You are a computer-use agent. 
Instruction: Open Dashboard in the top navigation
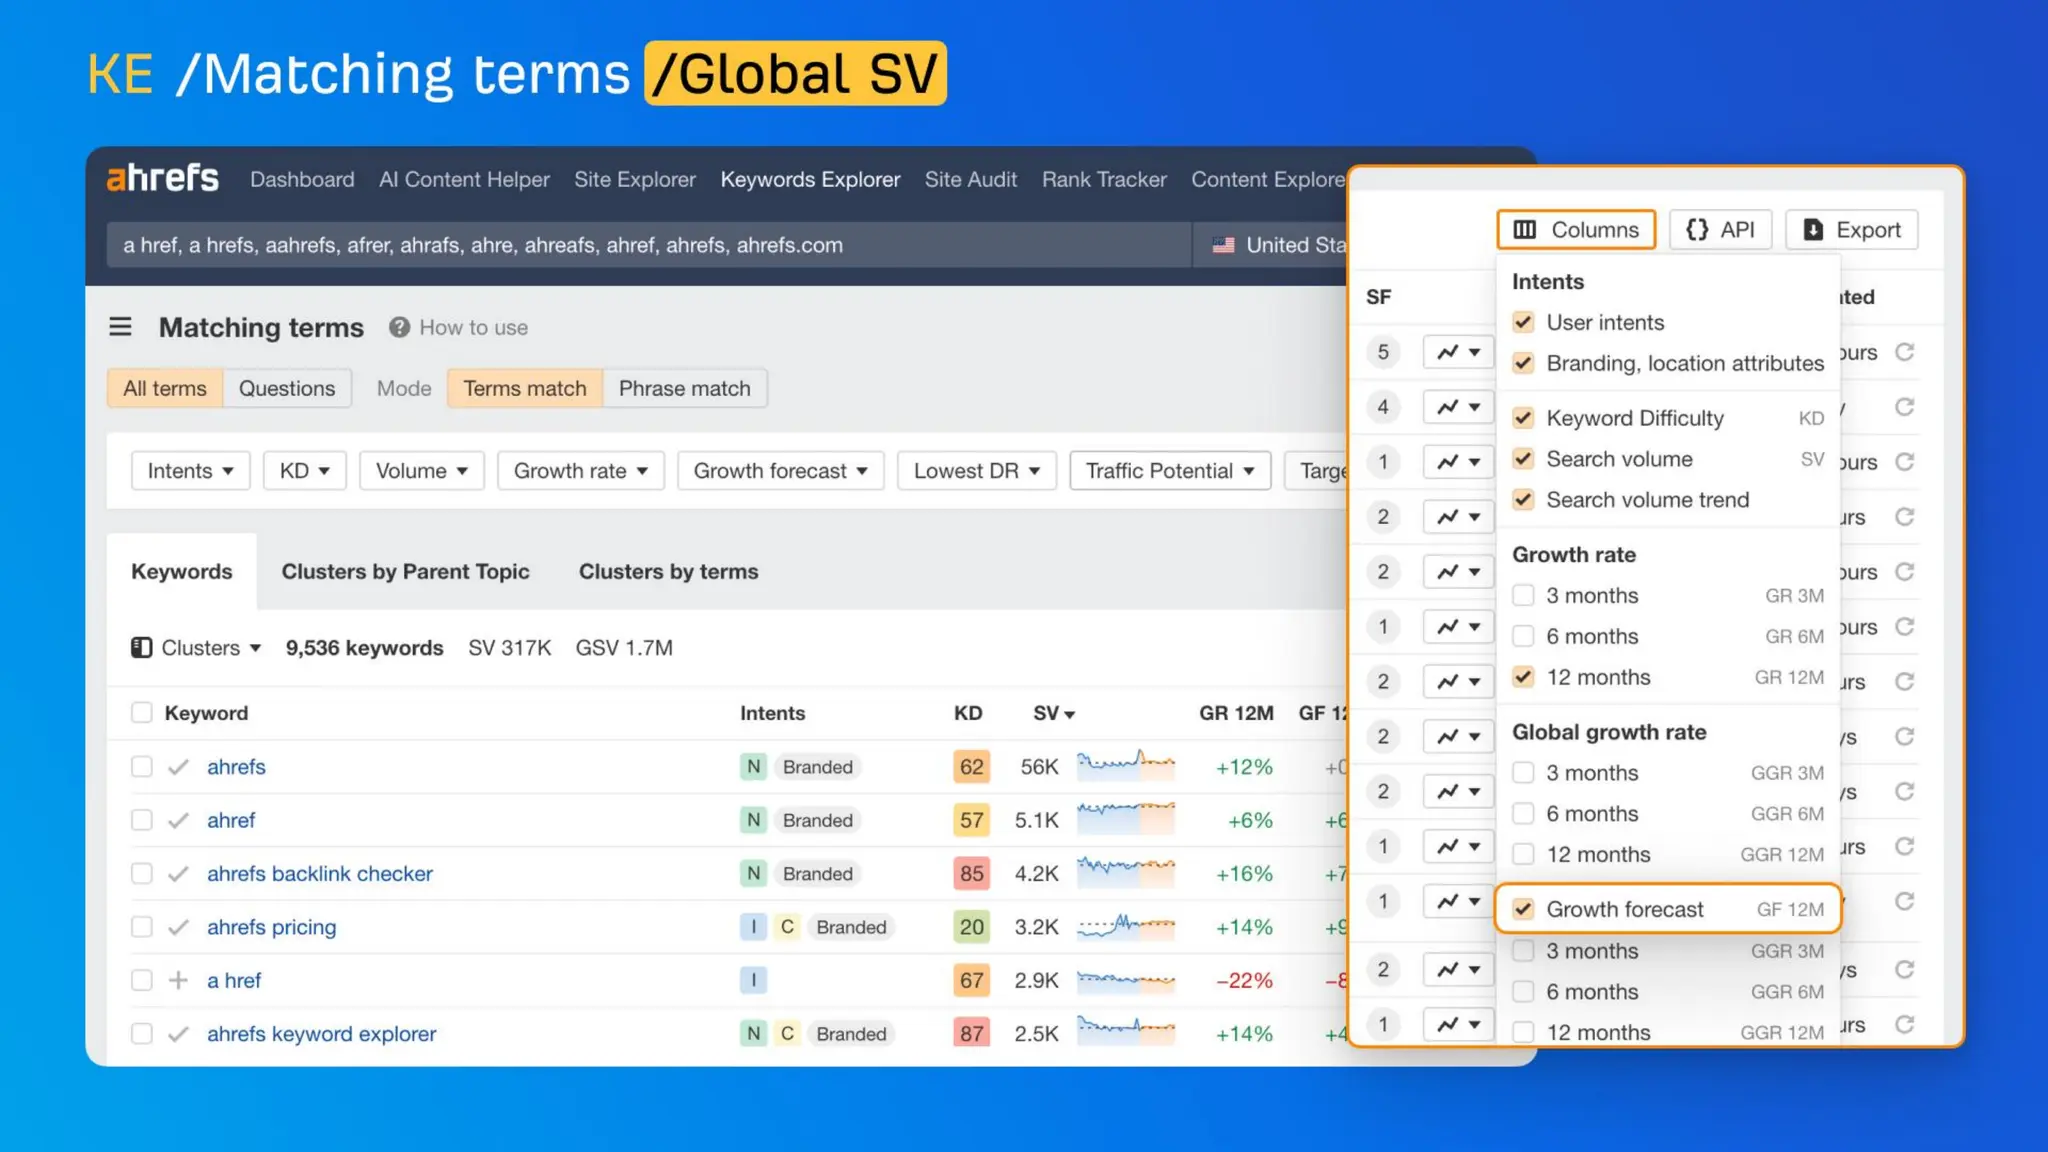point(302,179)
